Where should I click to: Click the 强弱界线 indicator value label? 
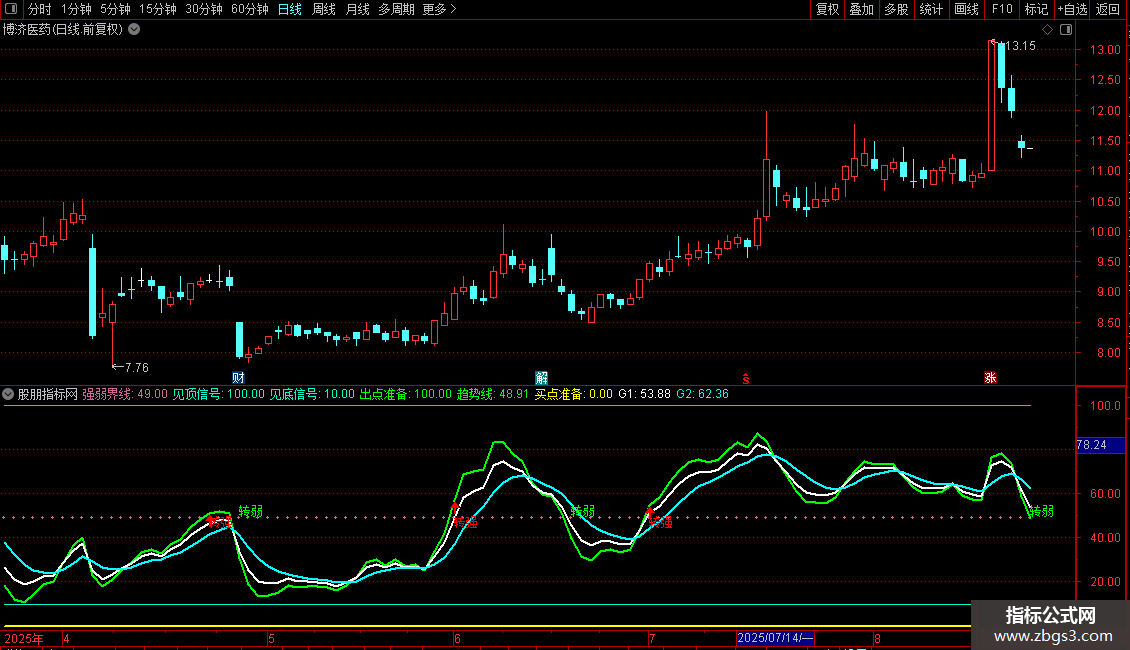click(125, 394)
